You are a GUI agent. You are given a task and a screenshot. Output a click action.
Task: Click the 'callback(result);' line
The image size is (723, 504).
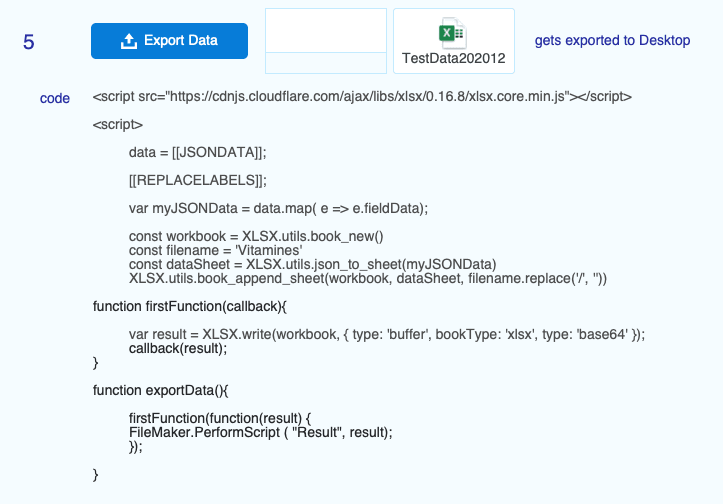[x=178, y=349]
